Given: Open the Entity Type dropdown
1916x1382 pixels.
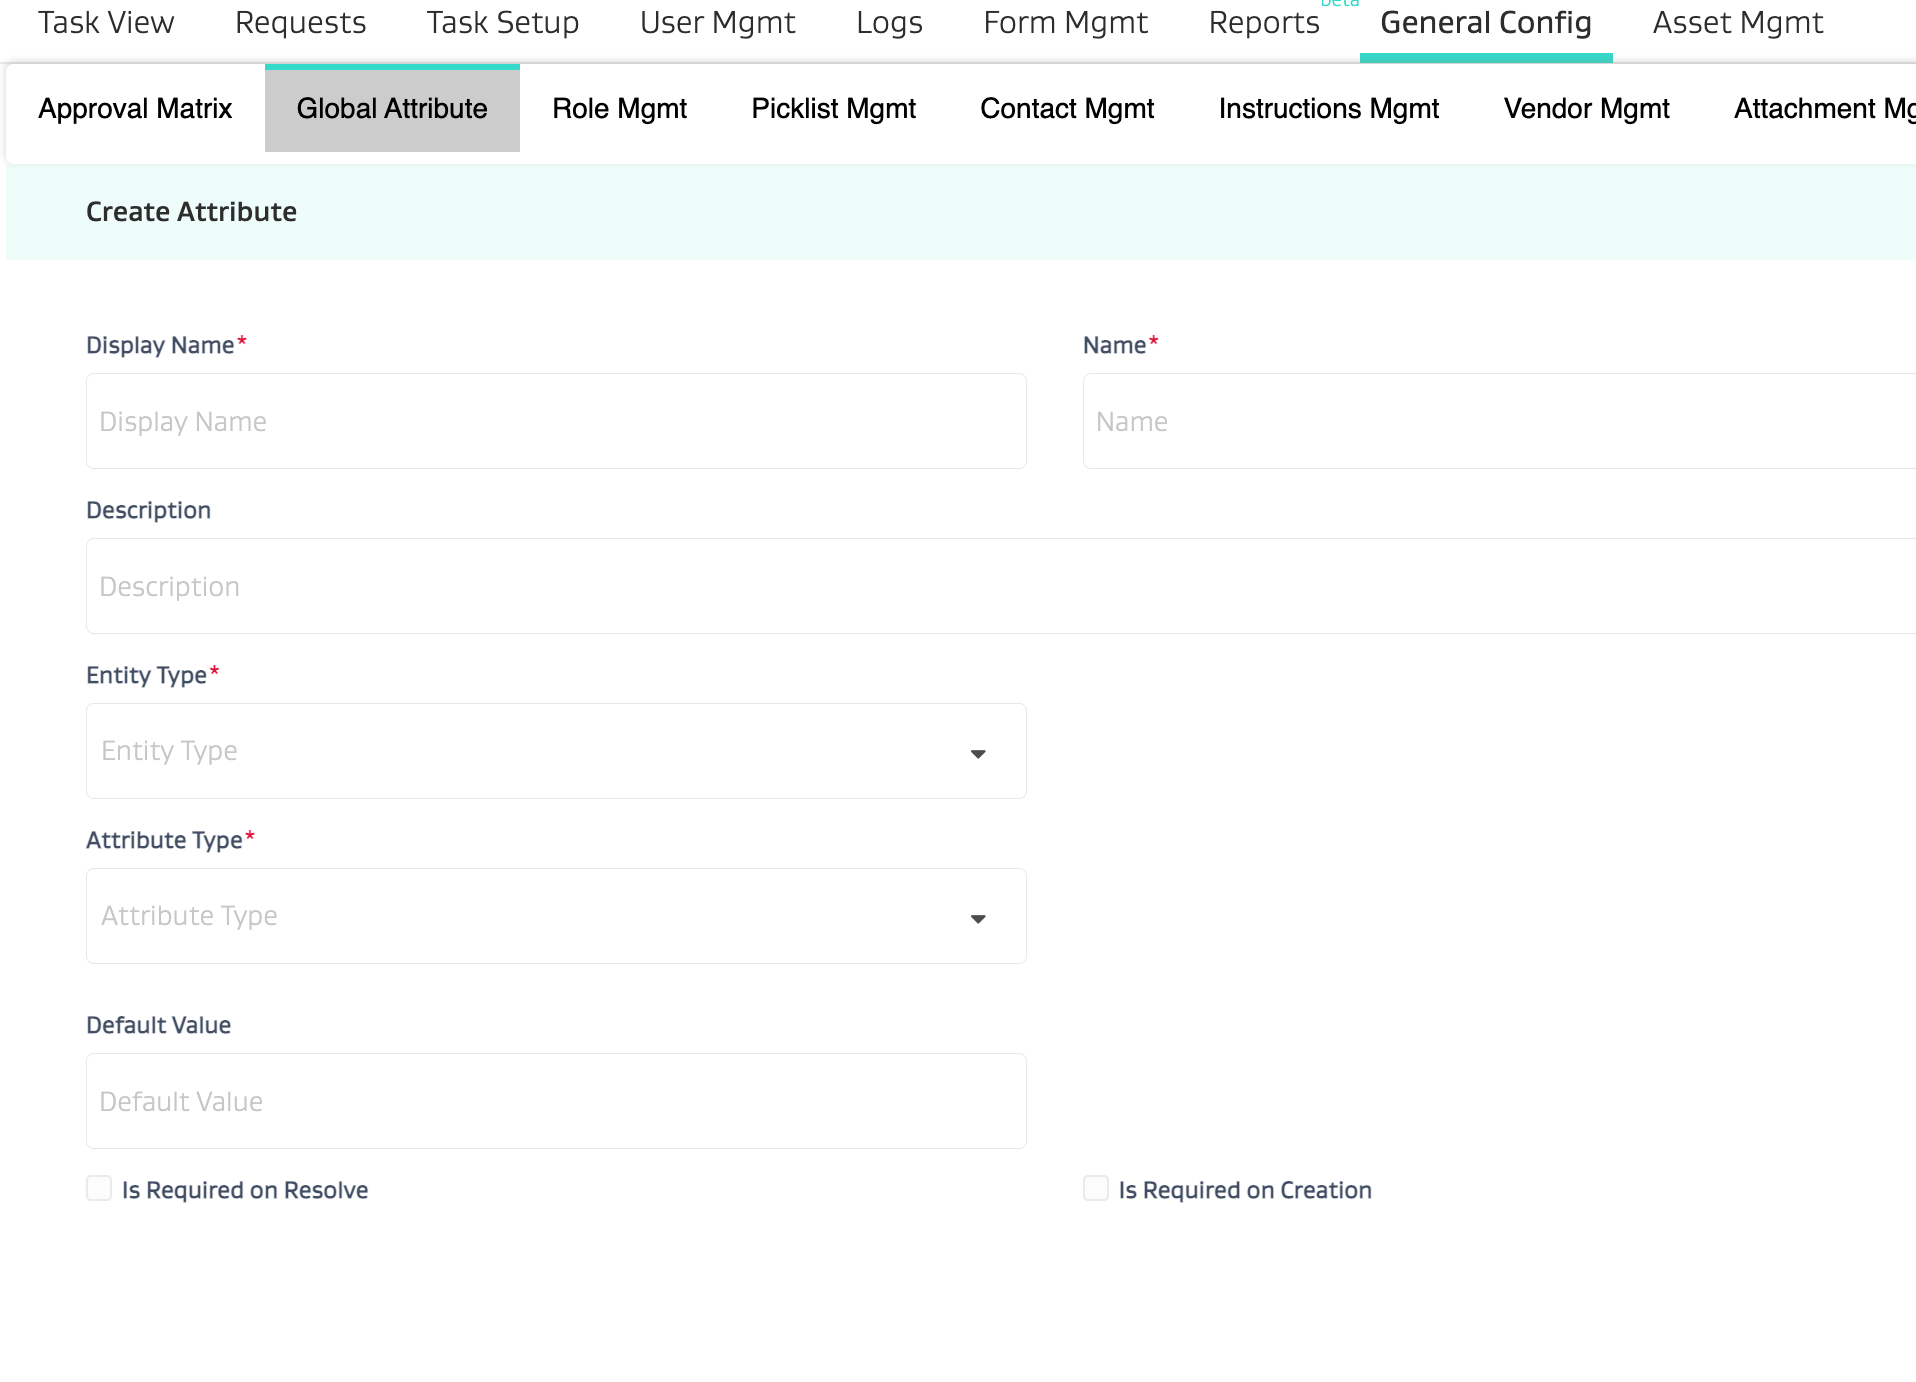Looking at the screenshot, I should 556,751.
